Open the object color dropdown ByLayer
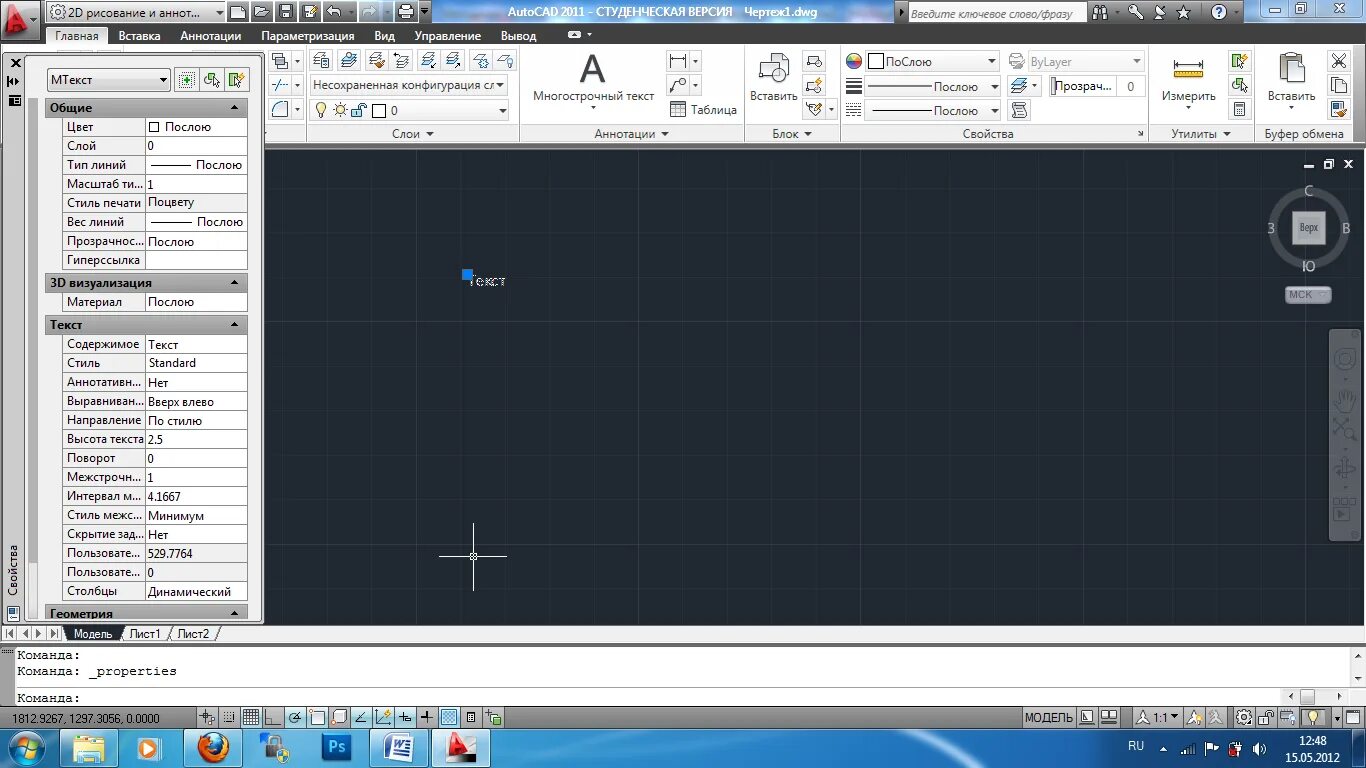Screen dimensions: 1366x768 point(932,61)
